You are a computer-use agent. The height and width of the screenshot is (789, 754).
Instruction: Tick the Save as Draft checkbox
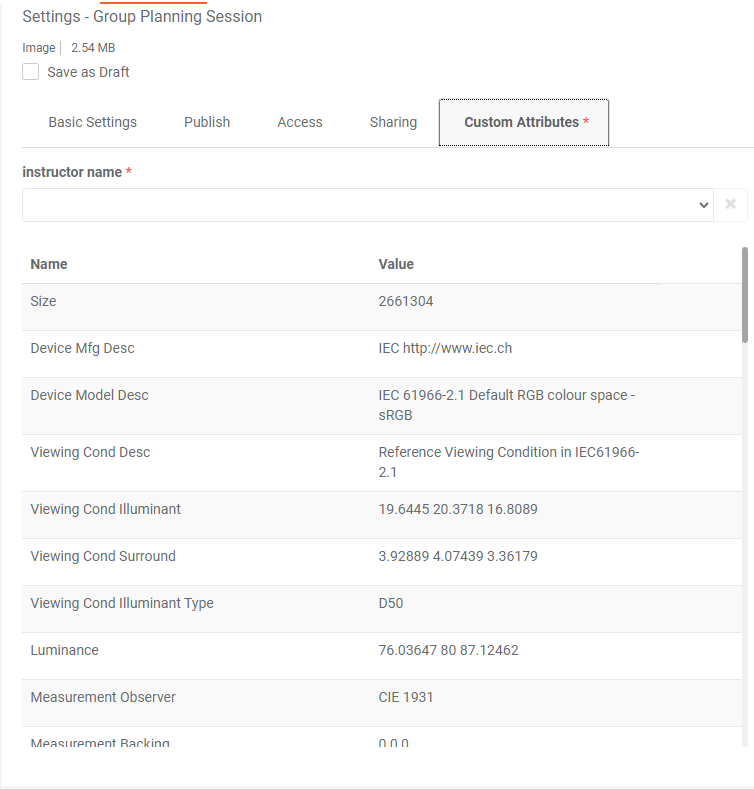click(31, 72)
